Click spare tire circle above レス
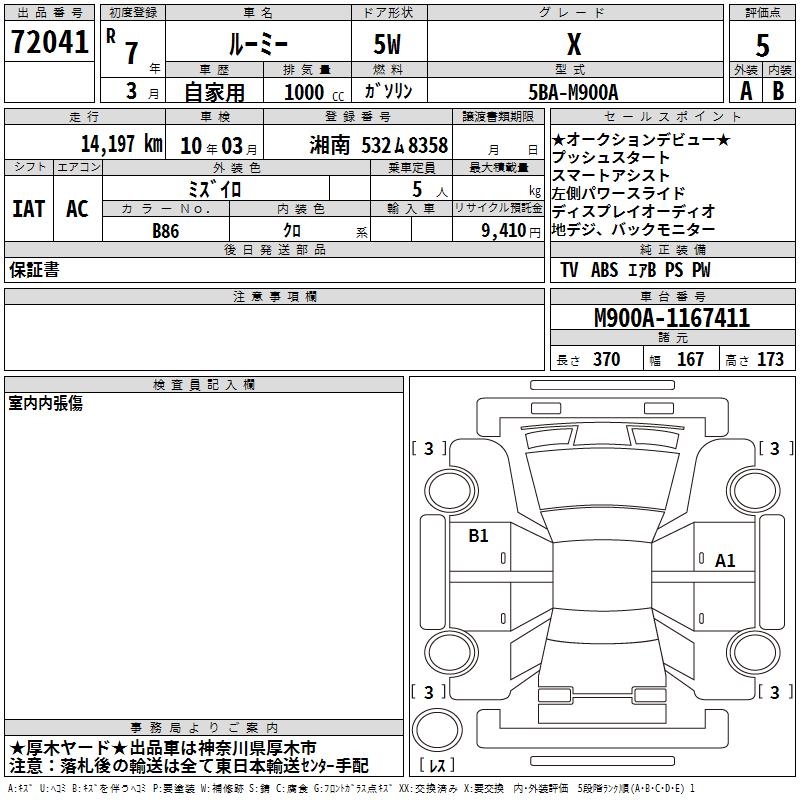 (437, 729)
